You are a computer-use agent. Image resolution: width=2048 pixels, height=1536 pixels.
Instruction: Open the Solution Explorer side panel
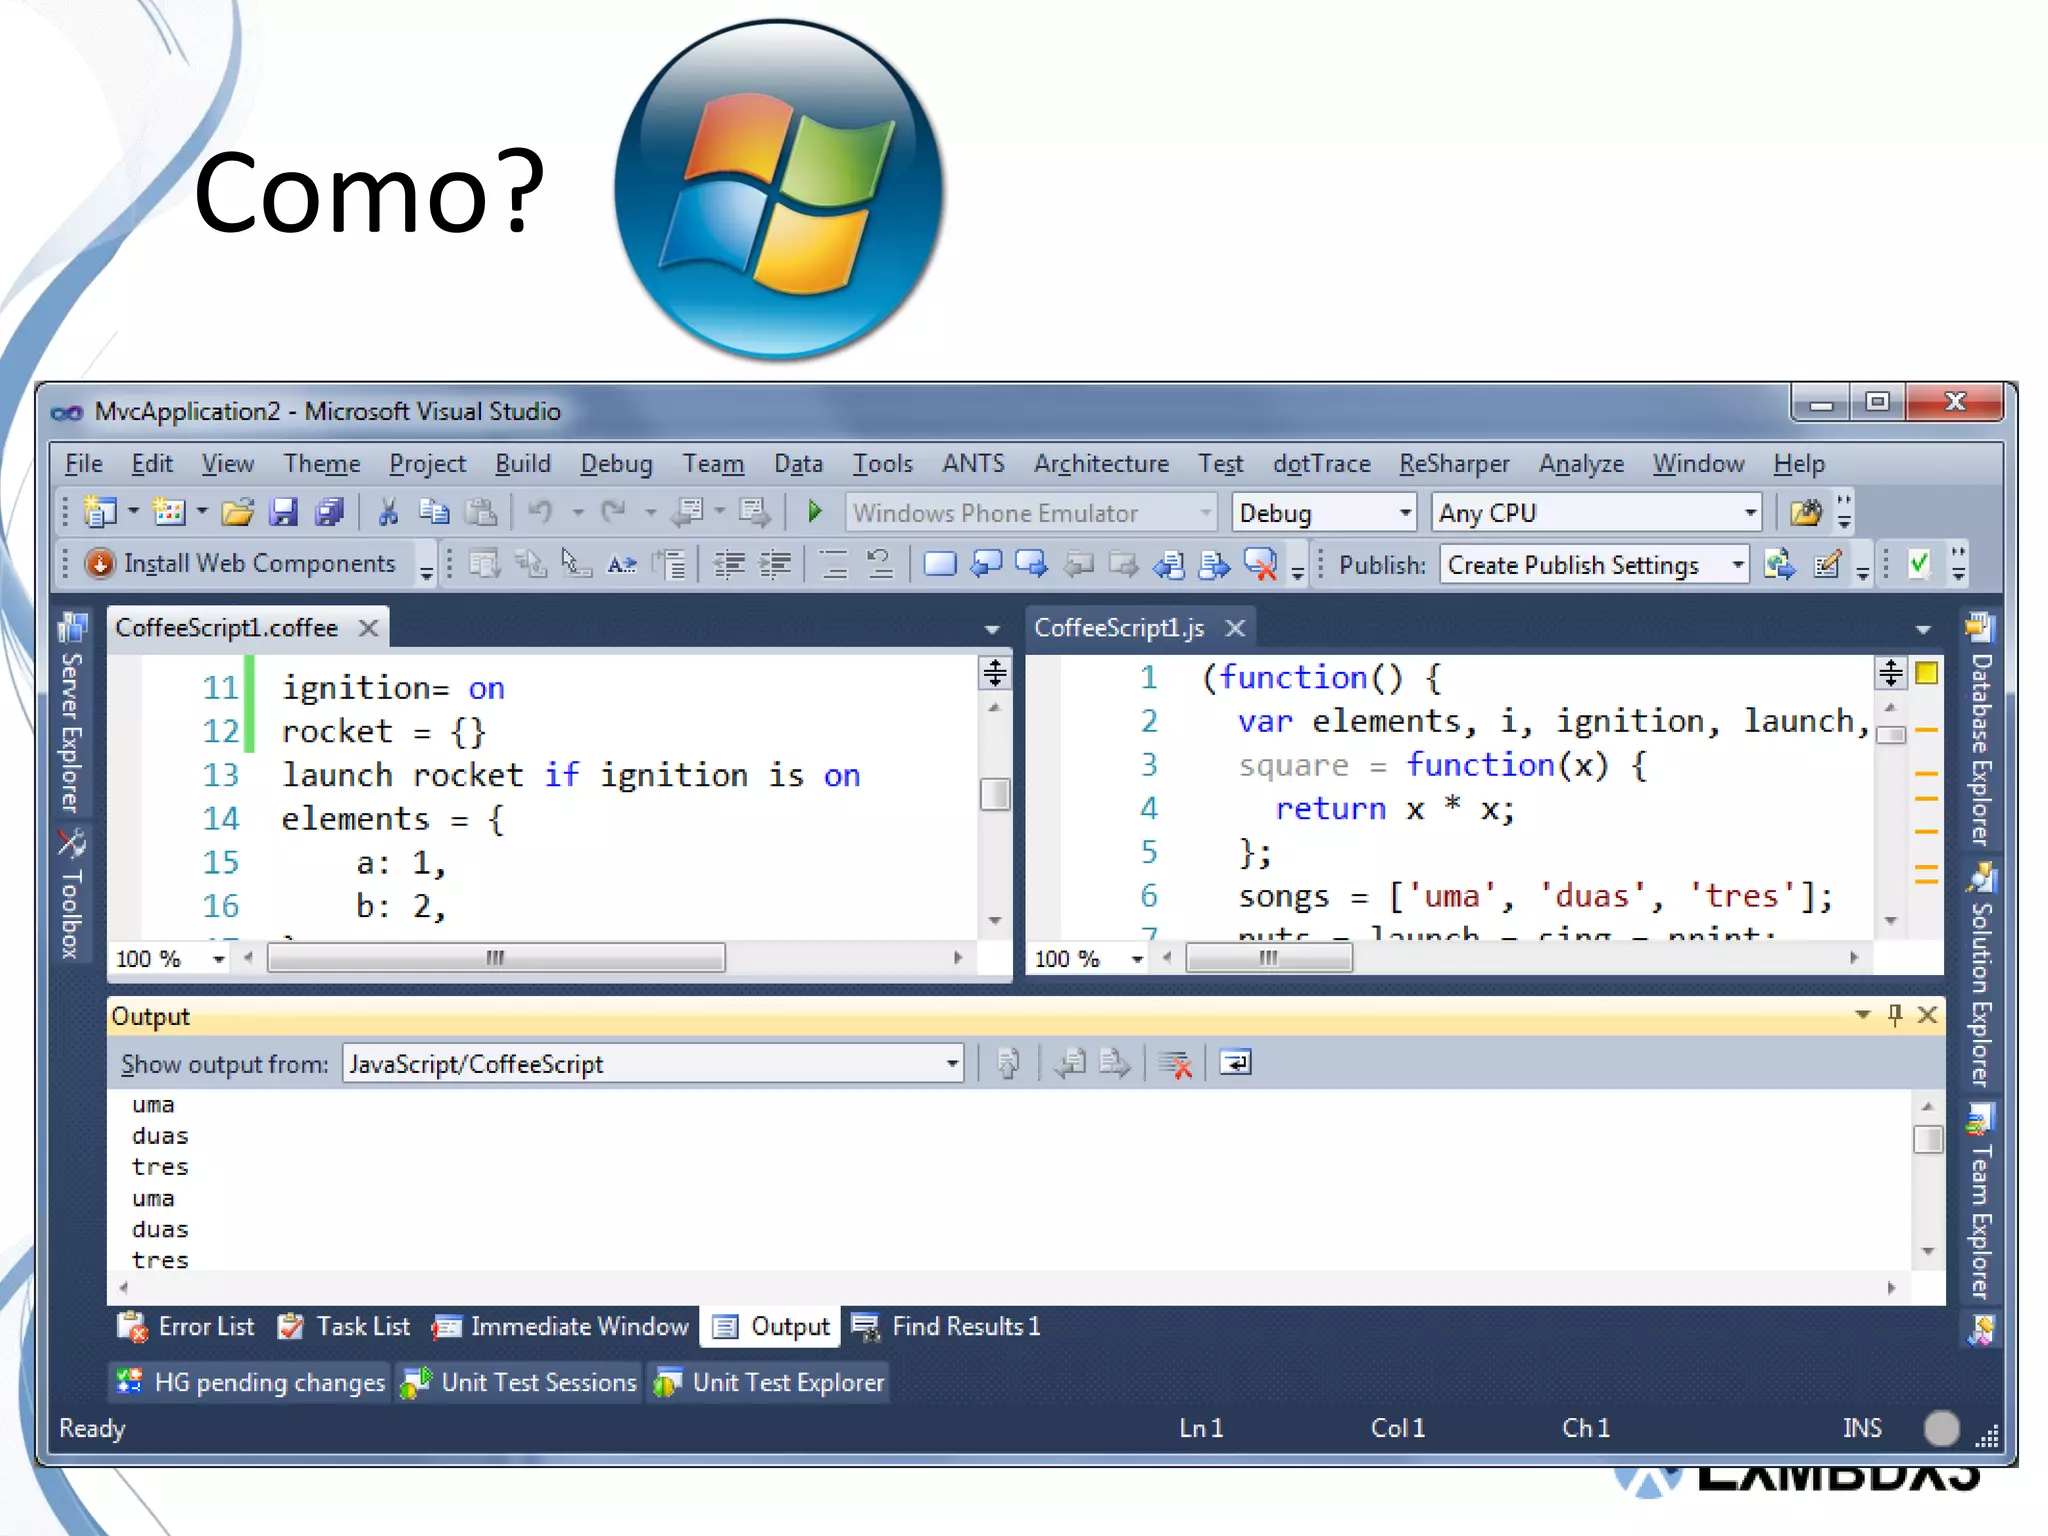pos(1980,976)
